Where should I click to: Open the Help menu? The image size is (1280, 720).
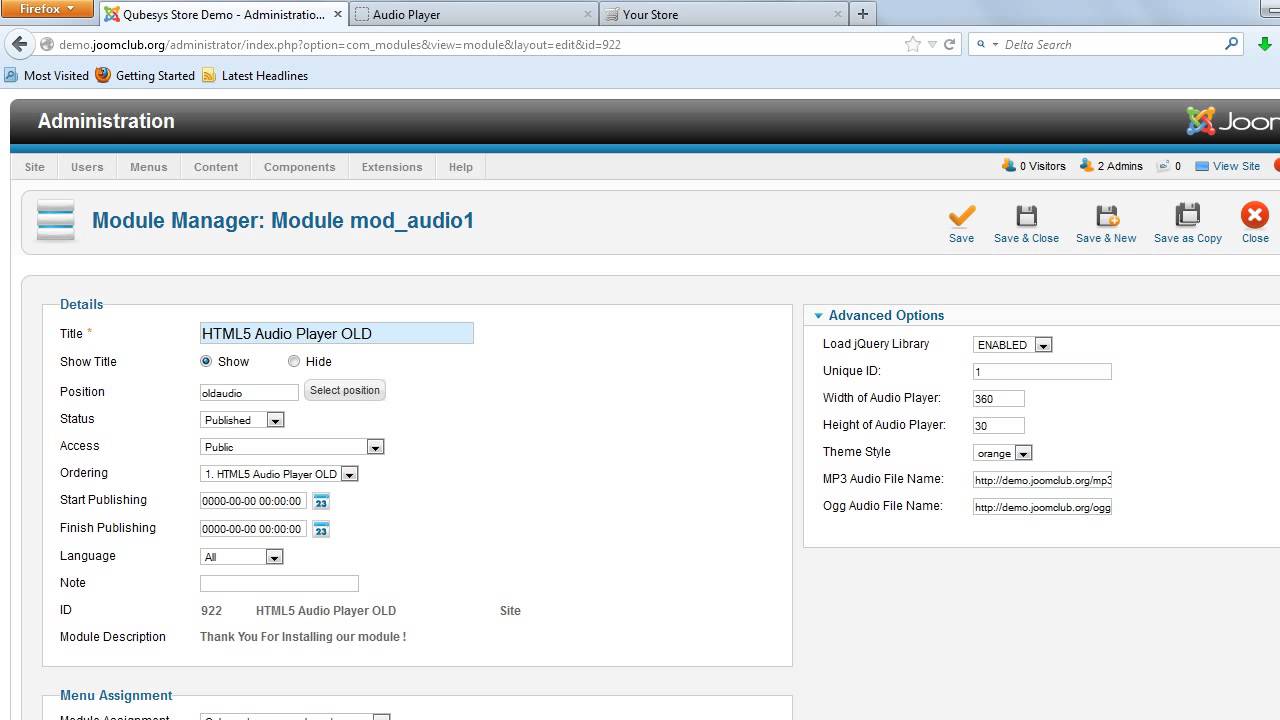click(461, 167)
